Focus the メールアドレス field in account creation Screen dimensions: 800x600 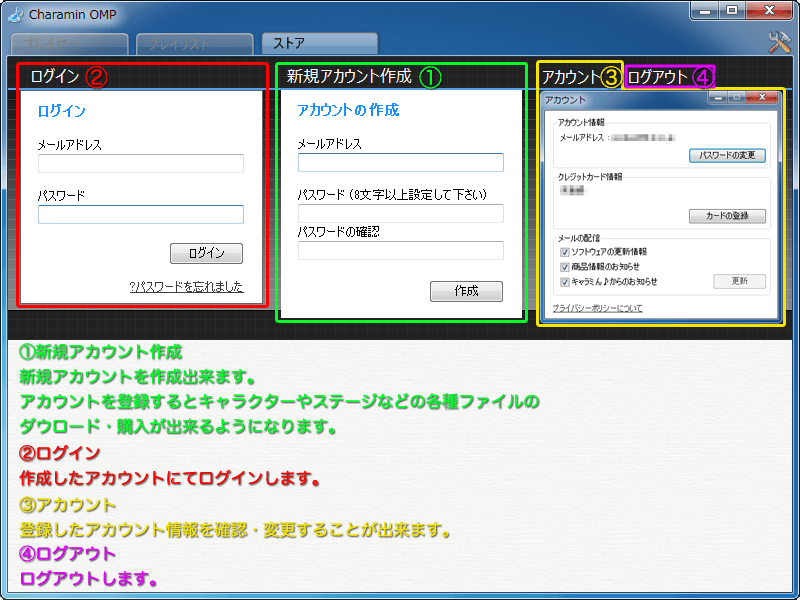pos(401,162)
